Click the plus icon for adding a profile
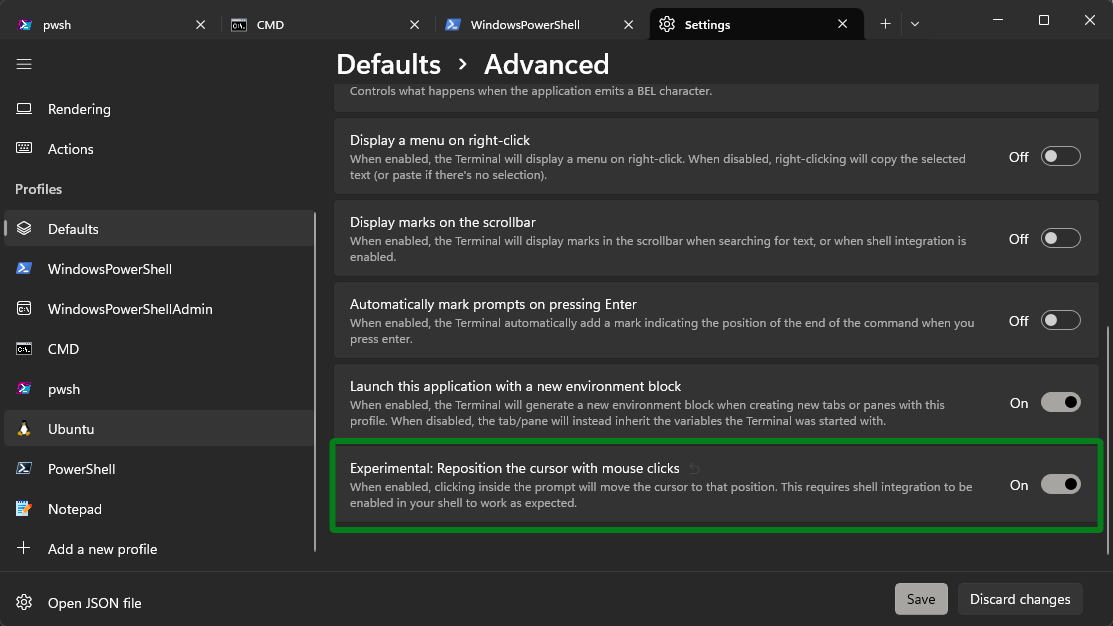The image size is (1113, 626). coord(24,548)
